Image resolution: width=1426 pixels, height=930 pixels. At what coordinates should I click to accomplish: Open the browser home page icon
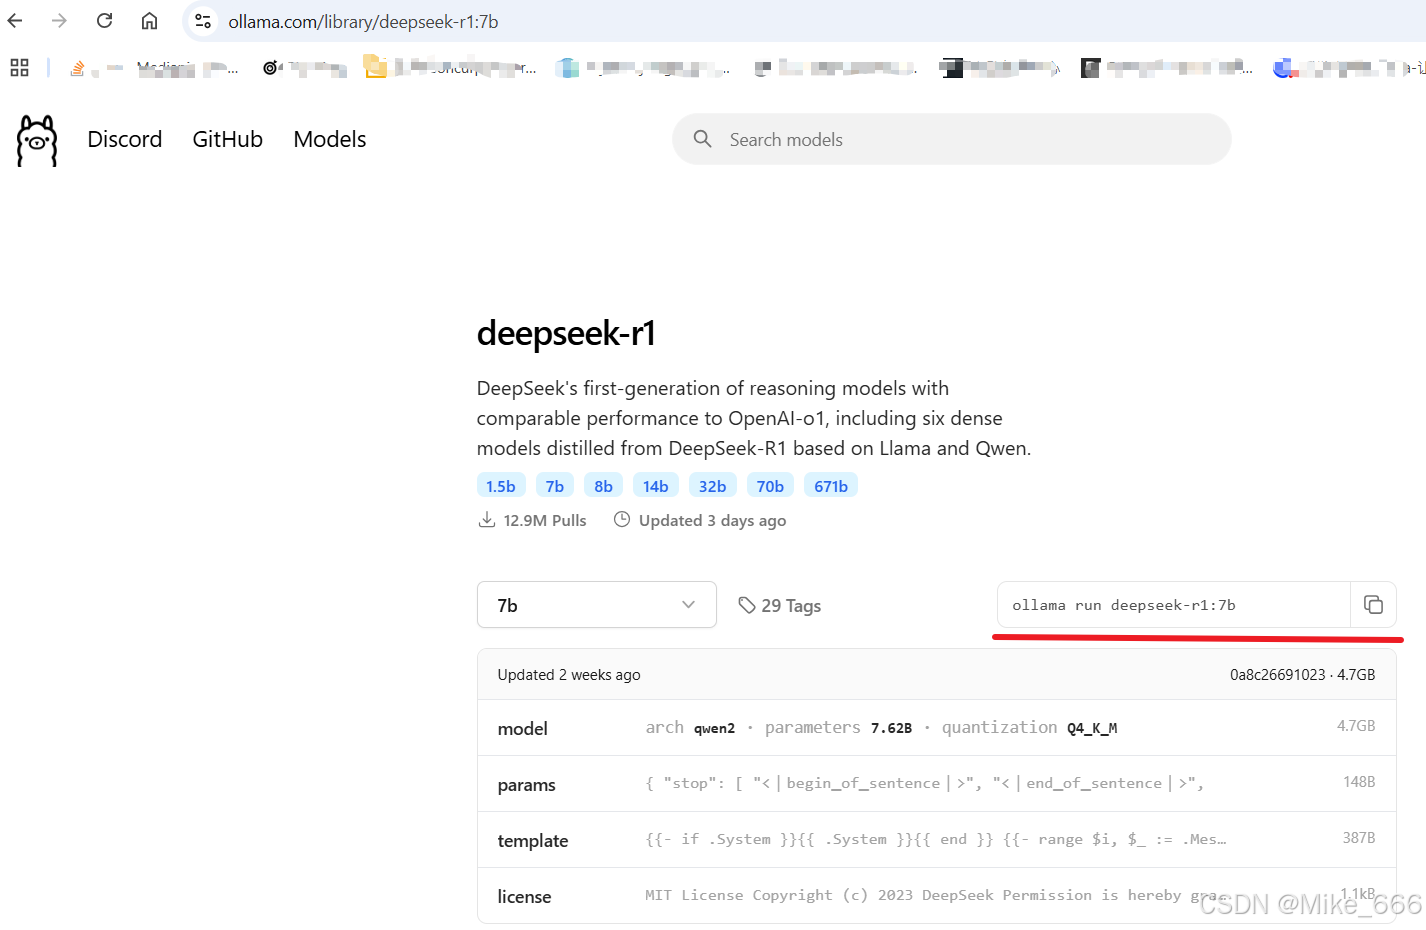tap(149, 21)
